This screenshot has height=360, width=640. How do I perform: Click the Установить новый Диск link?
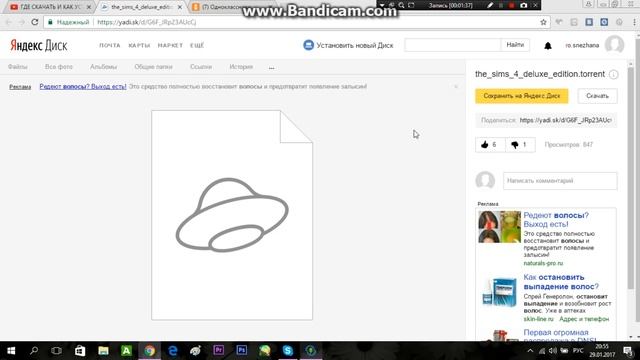point(355,45)
